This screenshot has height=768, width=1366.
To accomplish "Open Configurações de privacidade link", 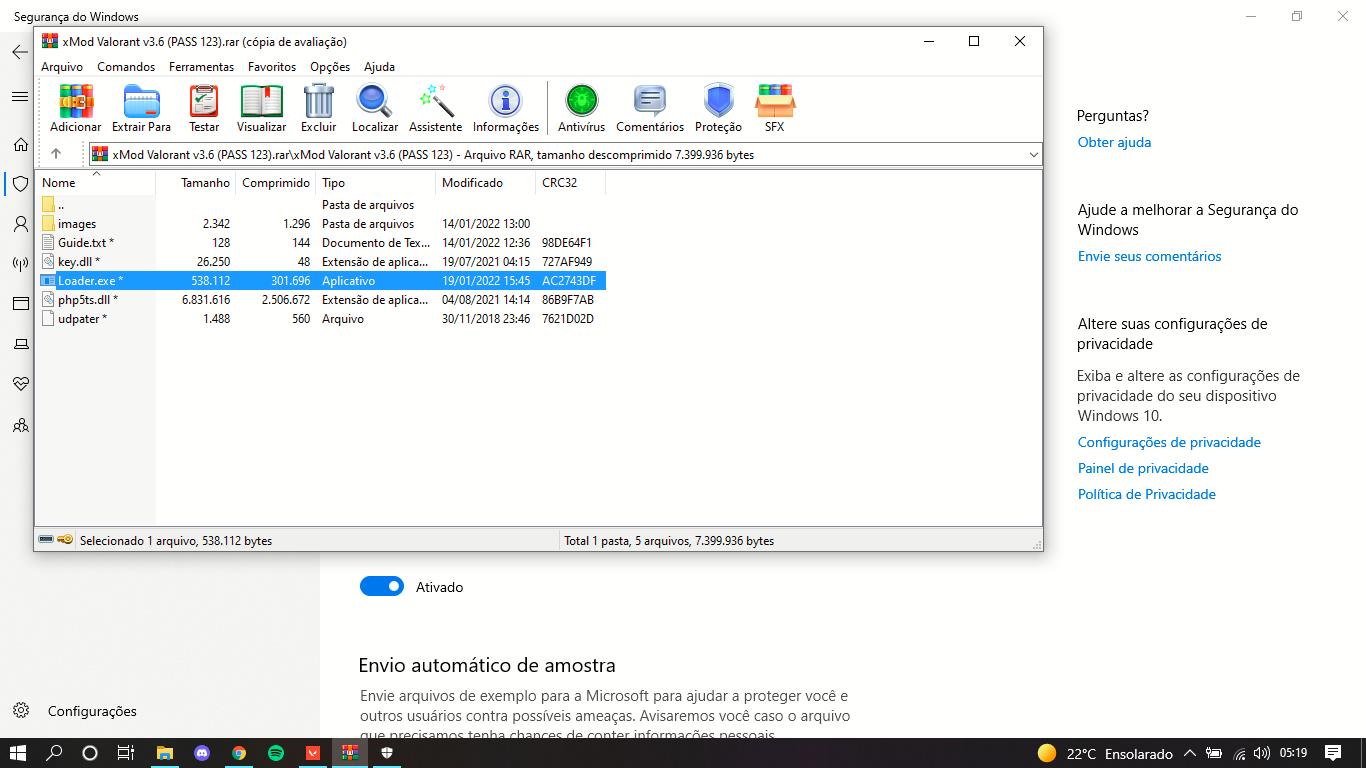I will (x=1168, y=442).
